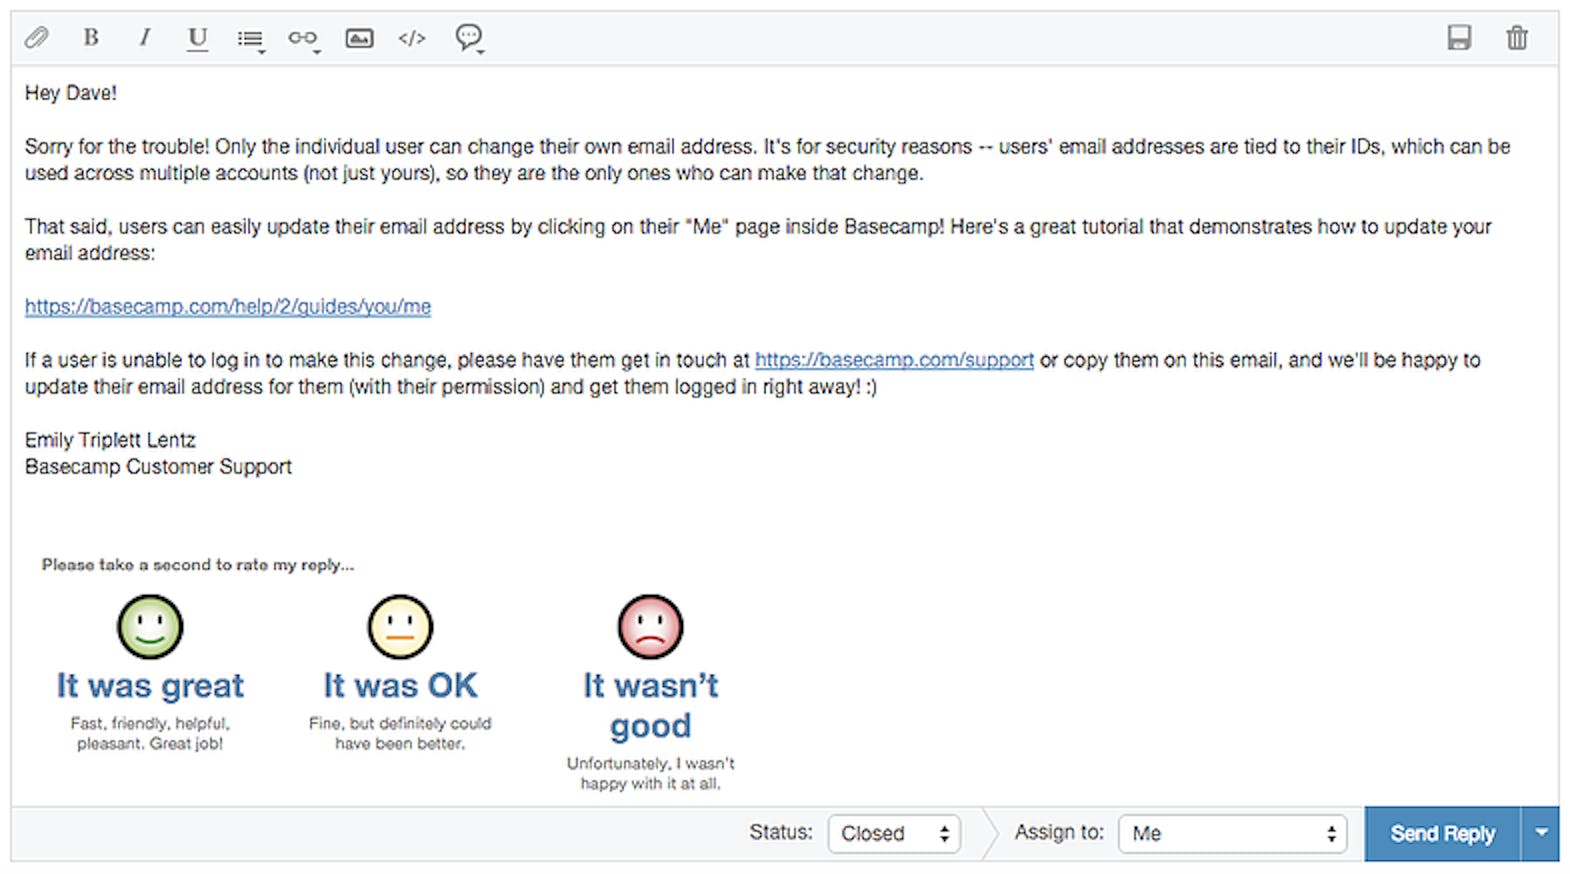Click the Send Reply button
This screenshot has width=1570, height=874.
[x=1442, y=833]
